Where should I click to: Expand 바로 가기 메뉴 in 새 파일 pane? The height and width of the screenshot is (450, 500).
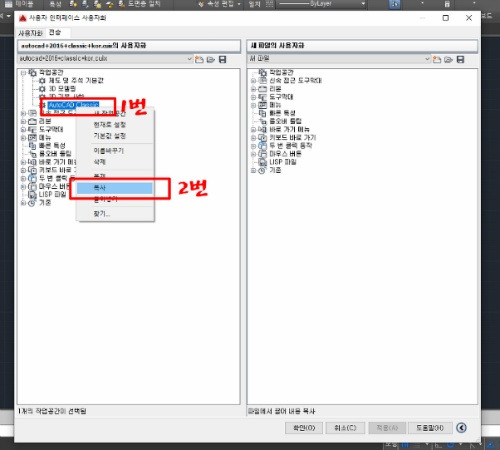coord(253,129)
